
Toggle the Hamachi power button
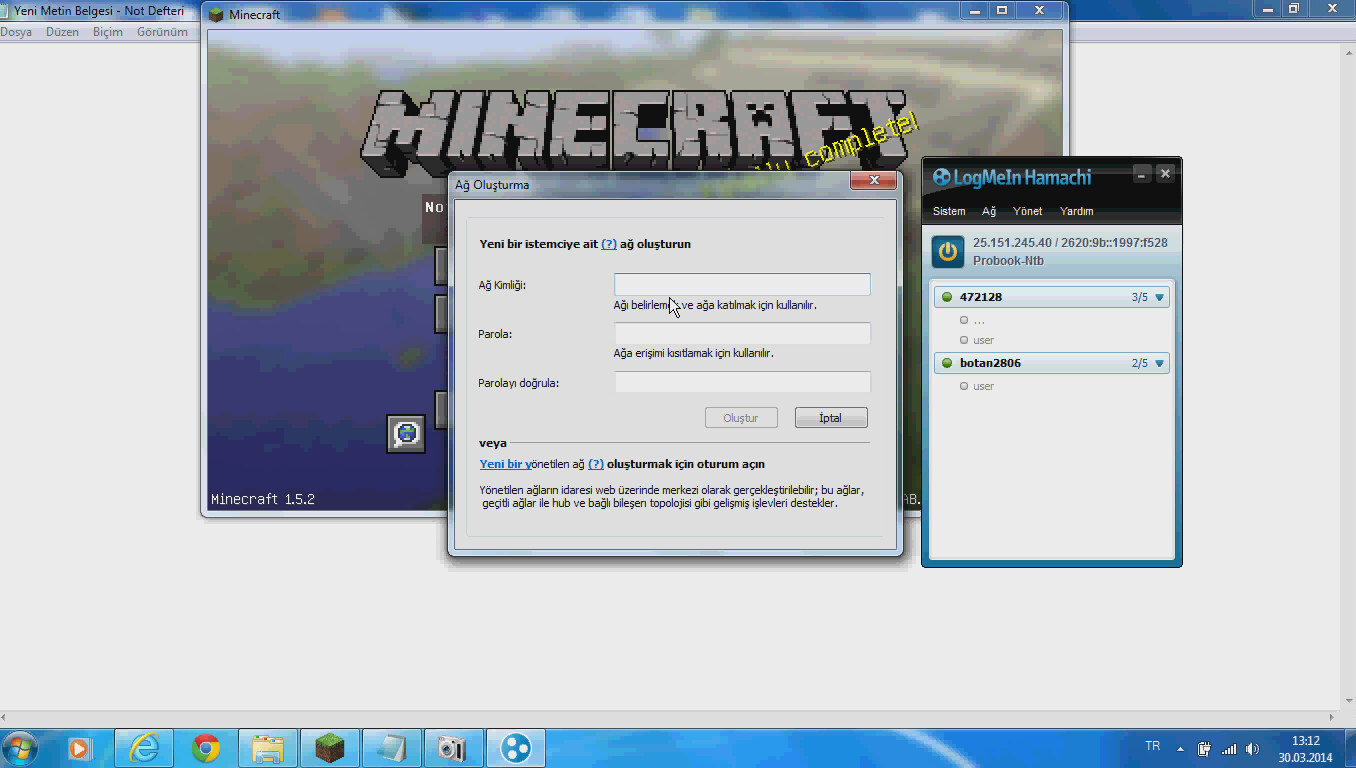tap(948, 251)
